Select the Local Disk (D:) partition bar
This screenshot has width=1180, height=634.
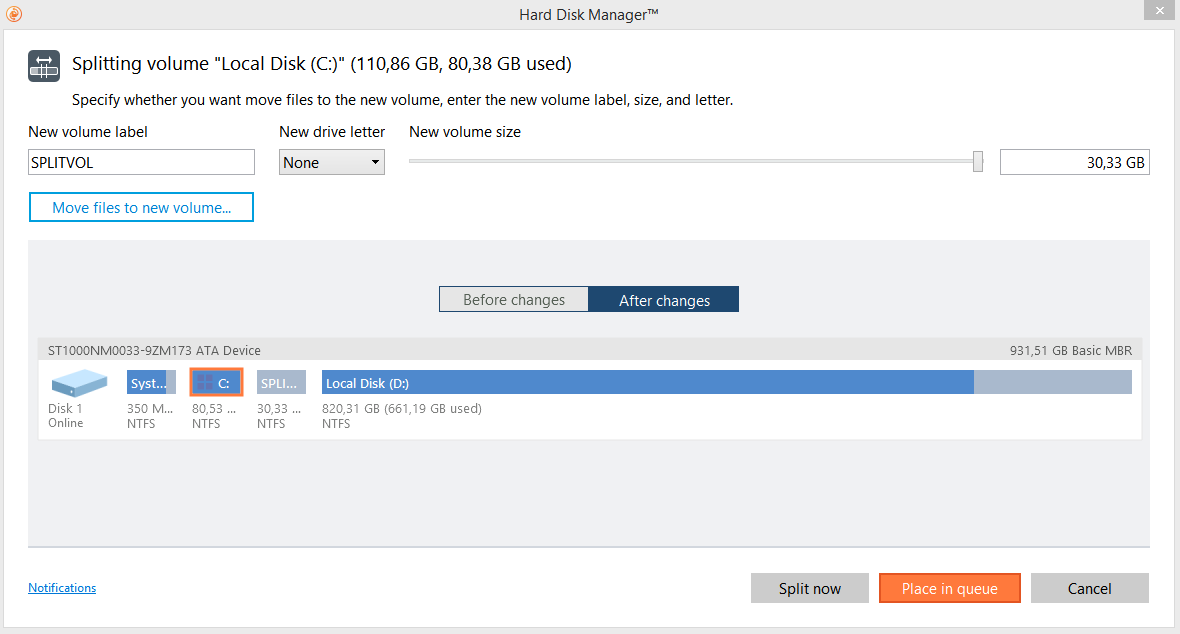(x=647, y=383)
